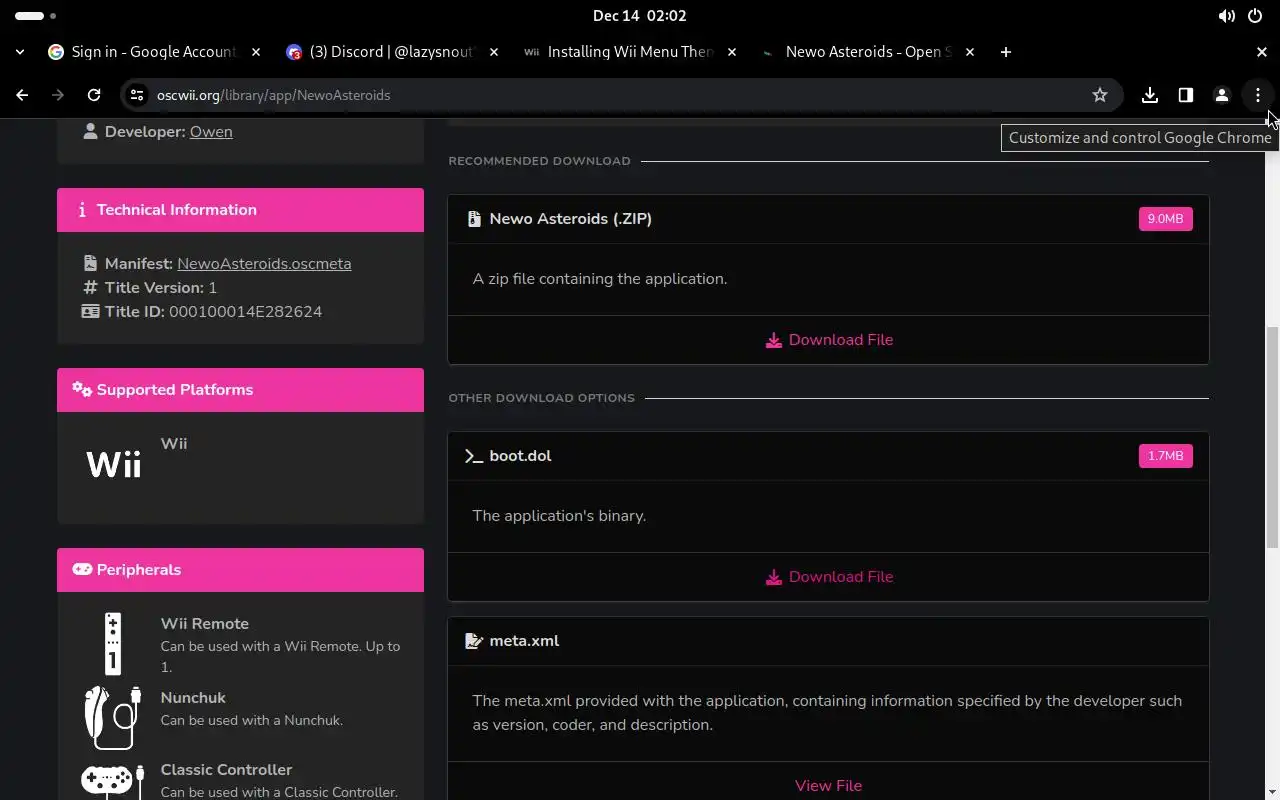Click the Nunchuk label
The image size is (1280, 800).
(x=193, y=698)
